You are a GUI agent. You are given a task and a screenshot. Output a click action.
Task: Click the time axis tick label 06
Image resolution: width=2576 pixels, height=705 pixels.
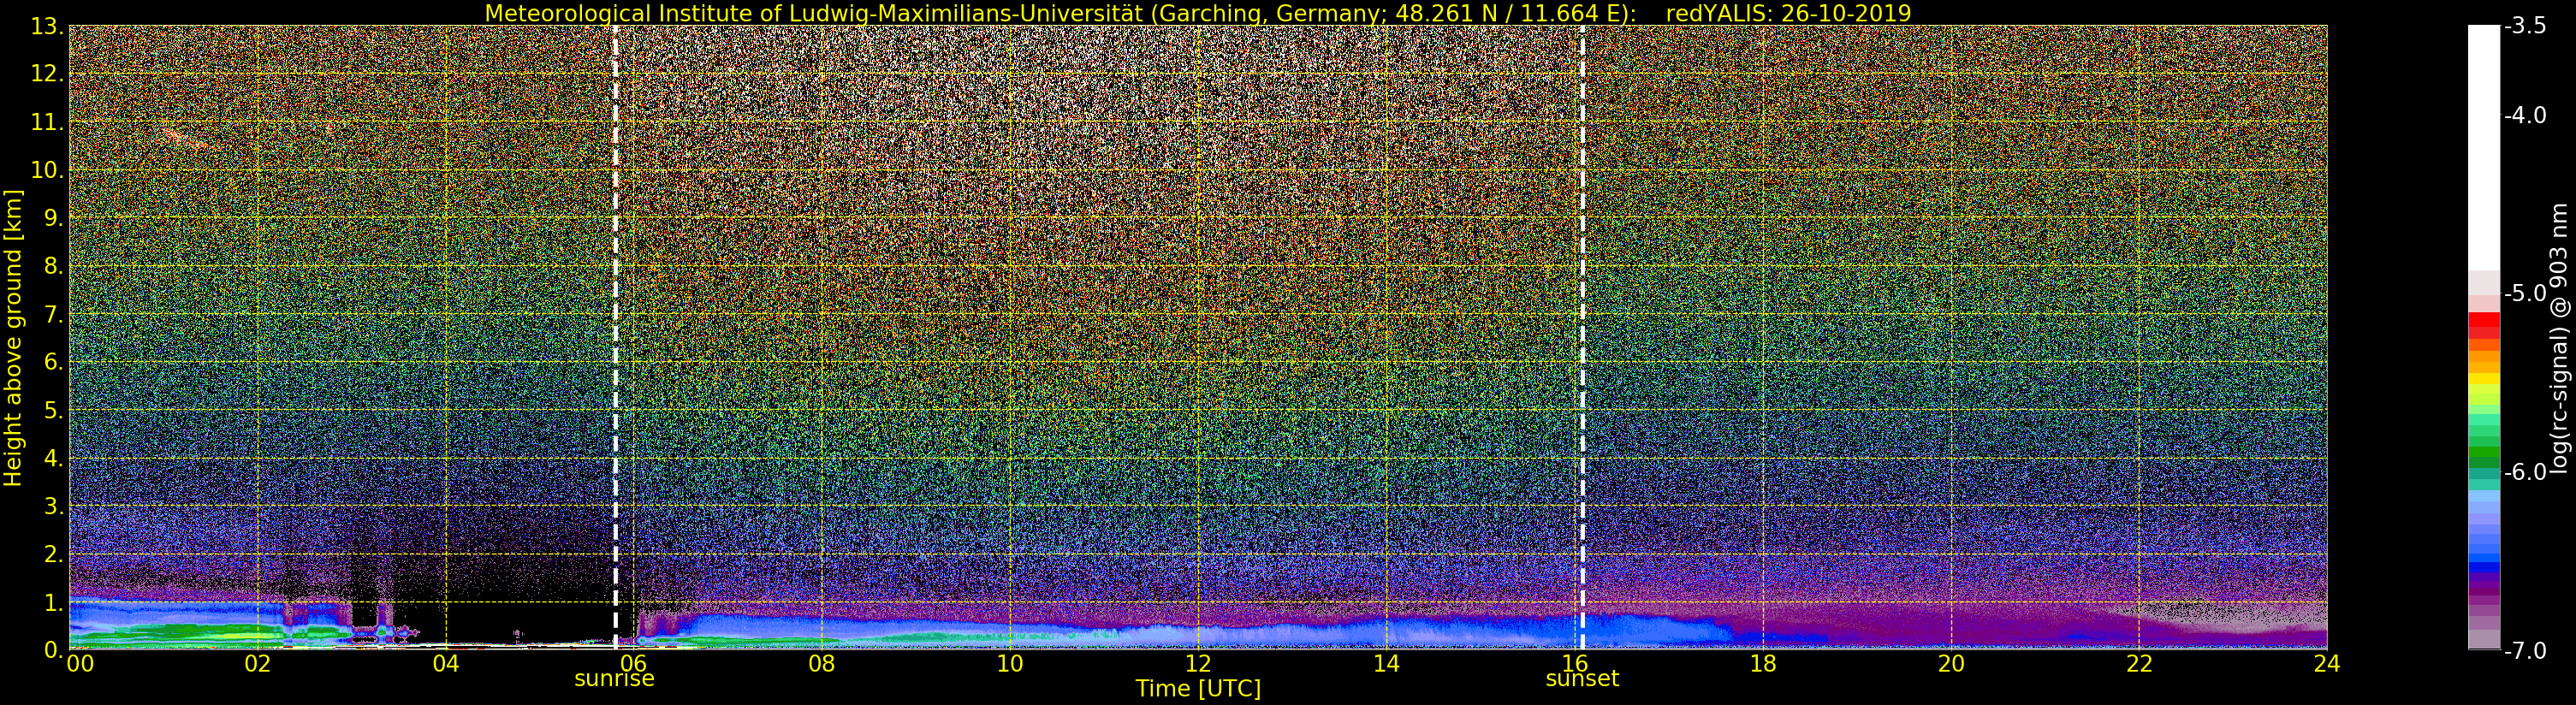tap(633, 664)
